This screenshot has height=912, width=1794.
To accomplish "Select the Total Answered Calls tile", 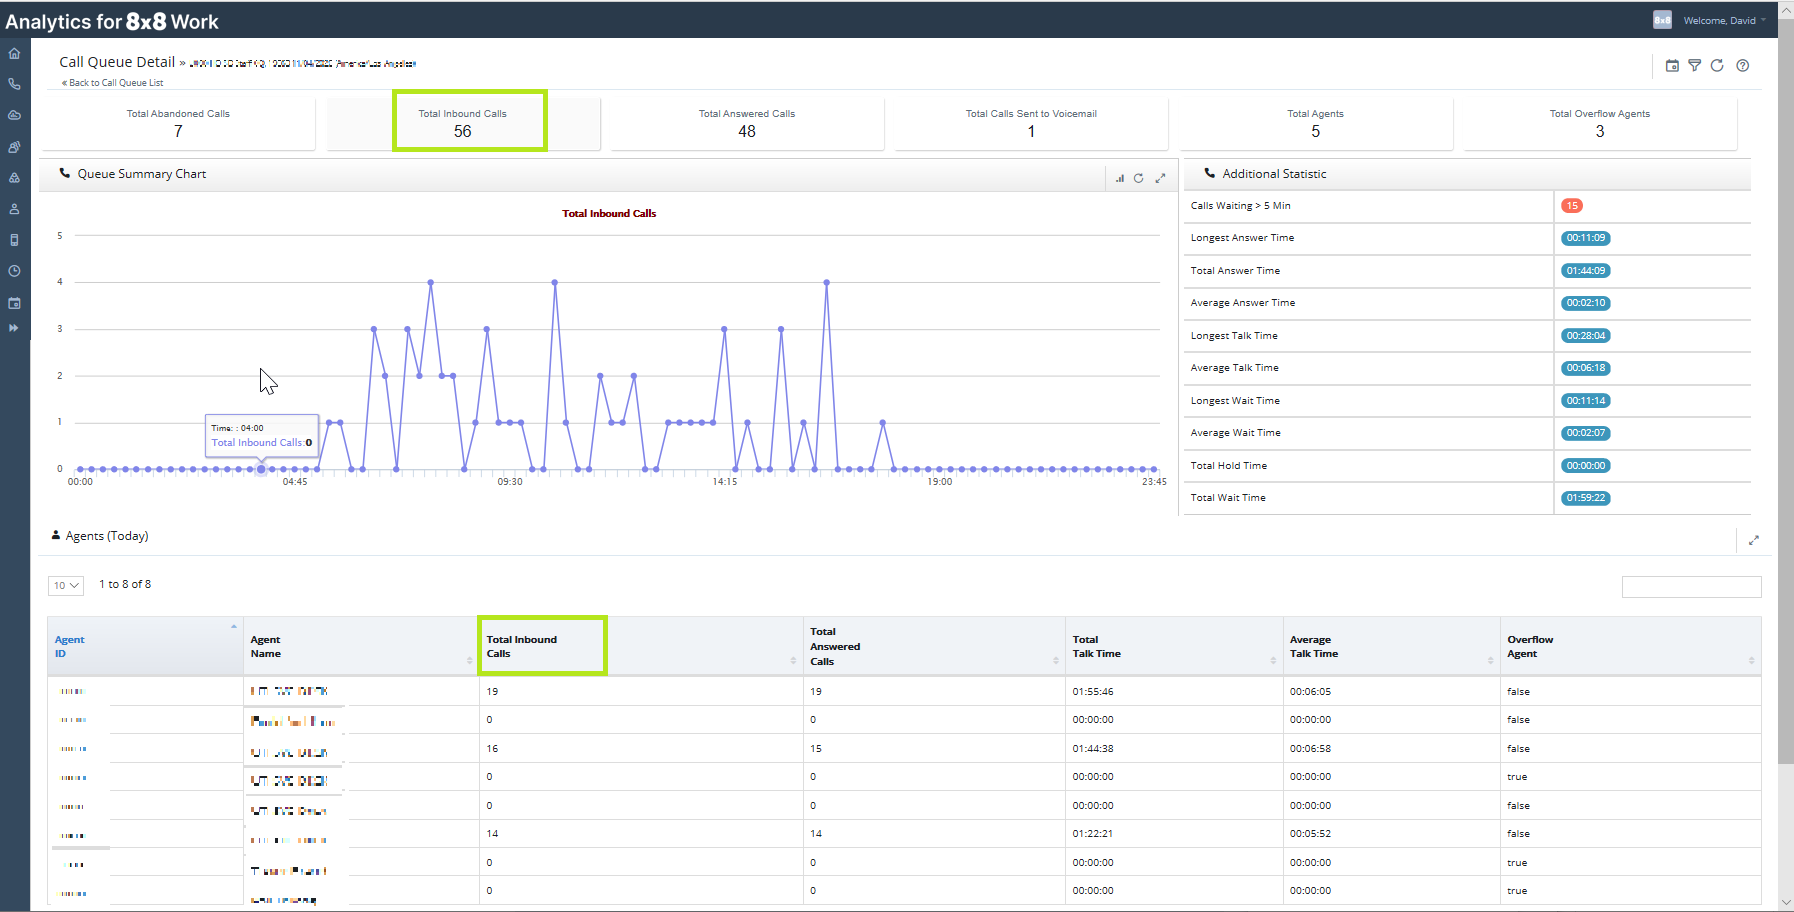I will pyautogui.click(x=747, y=123).
